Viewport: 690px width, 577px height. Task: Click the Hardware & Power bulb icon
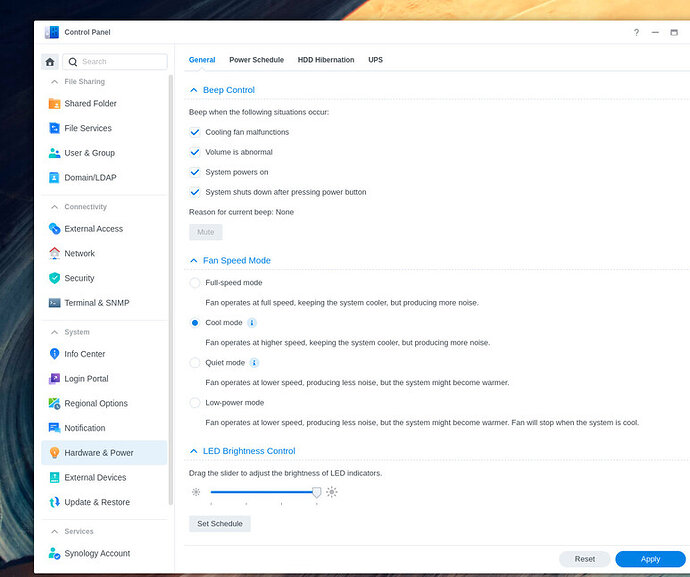tap(54, 452)
